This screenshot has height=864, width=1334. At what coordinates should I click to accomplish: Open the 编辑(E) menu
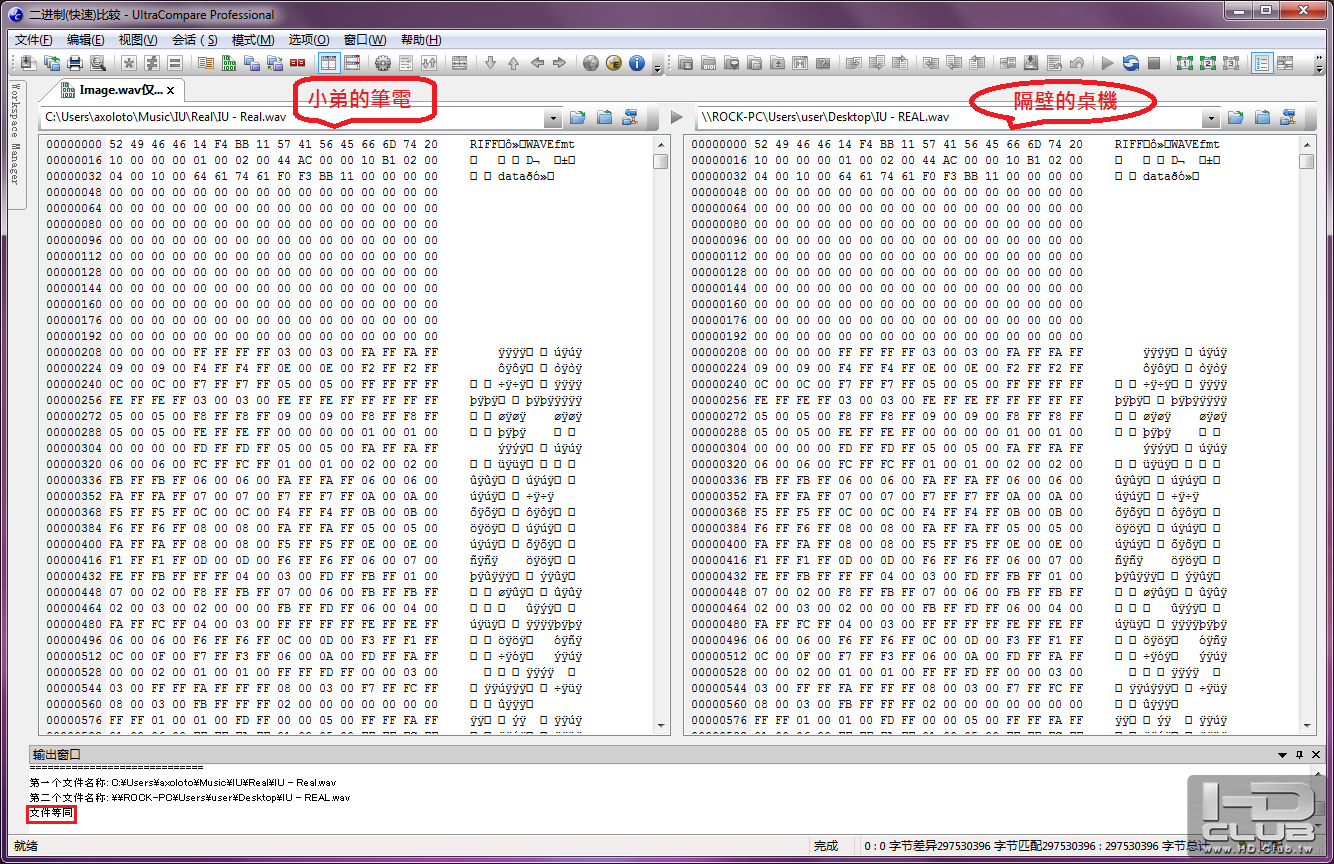pyautogui.click(x=86, y=40)
